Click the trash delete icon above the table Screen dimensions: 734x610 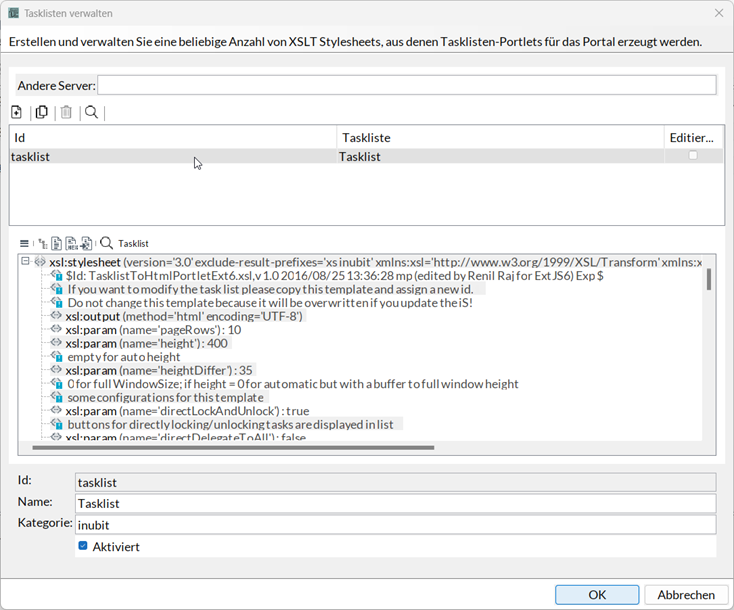point(66,112)
